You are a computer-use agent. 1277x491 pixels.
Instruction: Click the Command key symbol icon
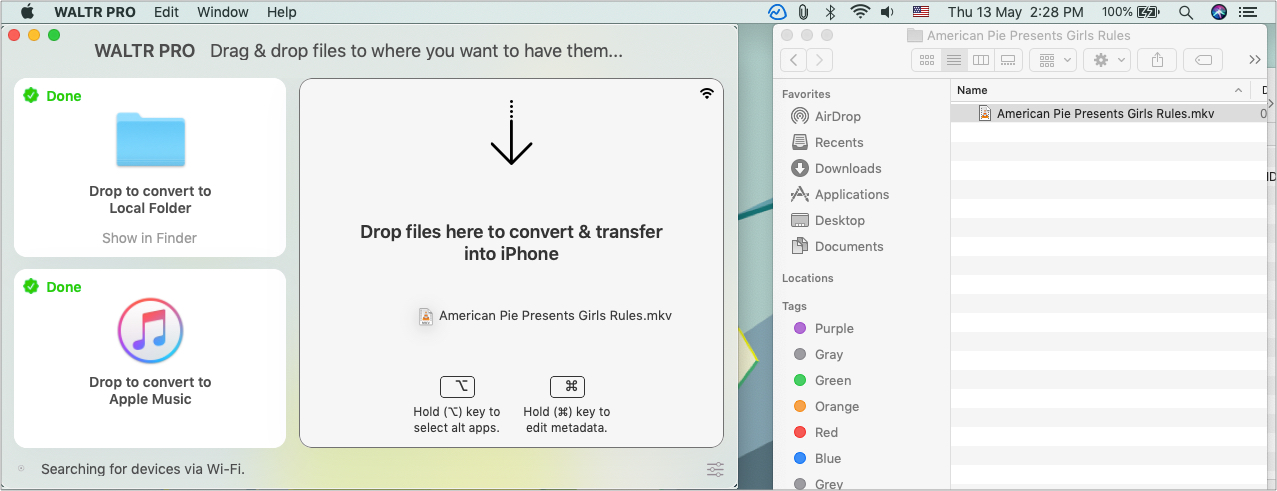pos(567,387)
